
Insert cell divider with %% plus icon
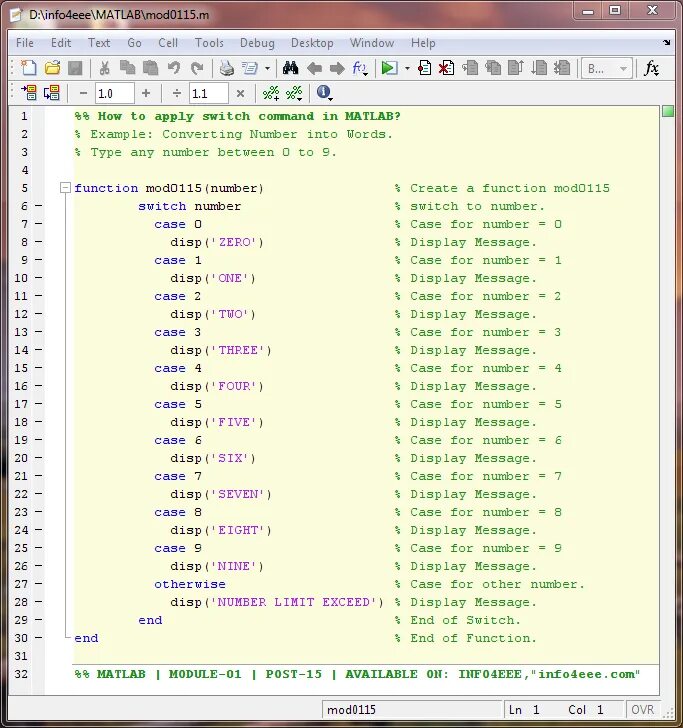[x=271, y=93]
